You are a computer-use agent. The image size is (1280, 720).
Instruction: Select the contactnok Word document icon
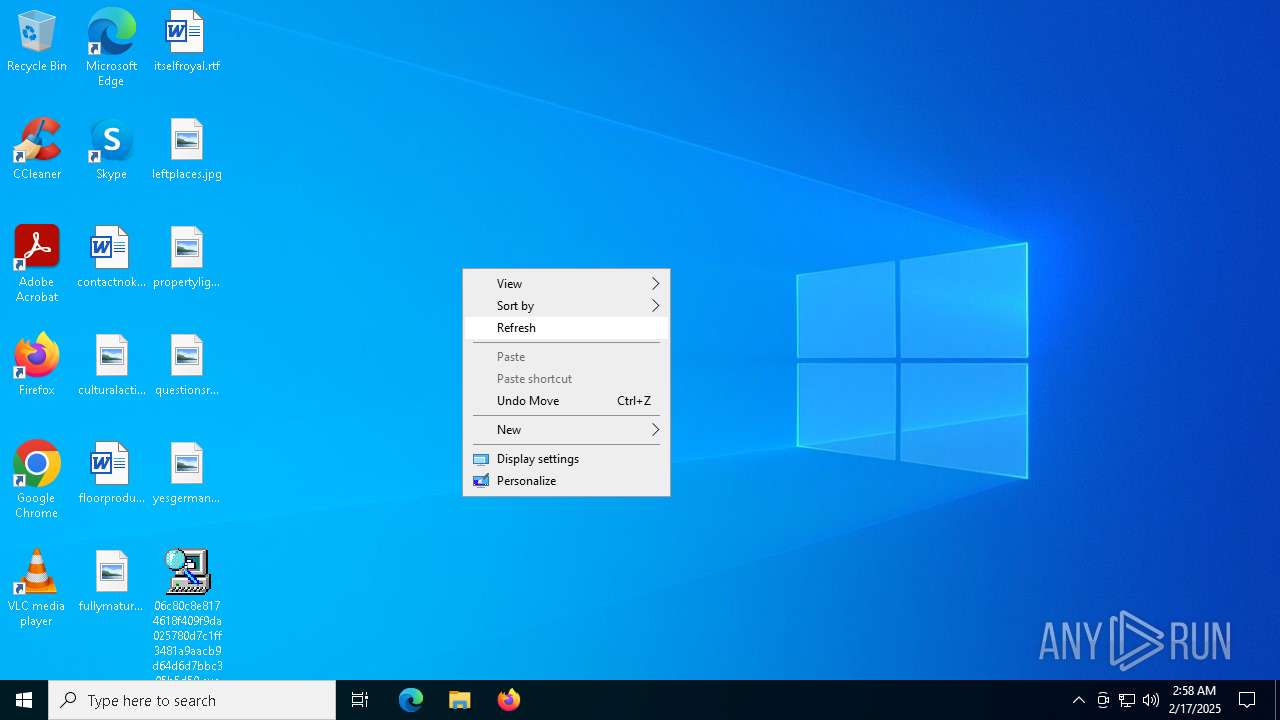(x=111, y=258)
